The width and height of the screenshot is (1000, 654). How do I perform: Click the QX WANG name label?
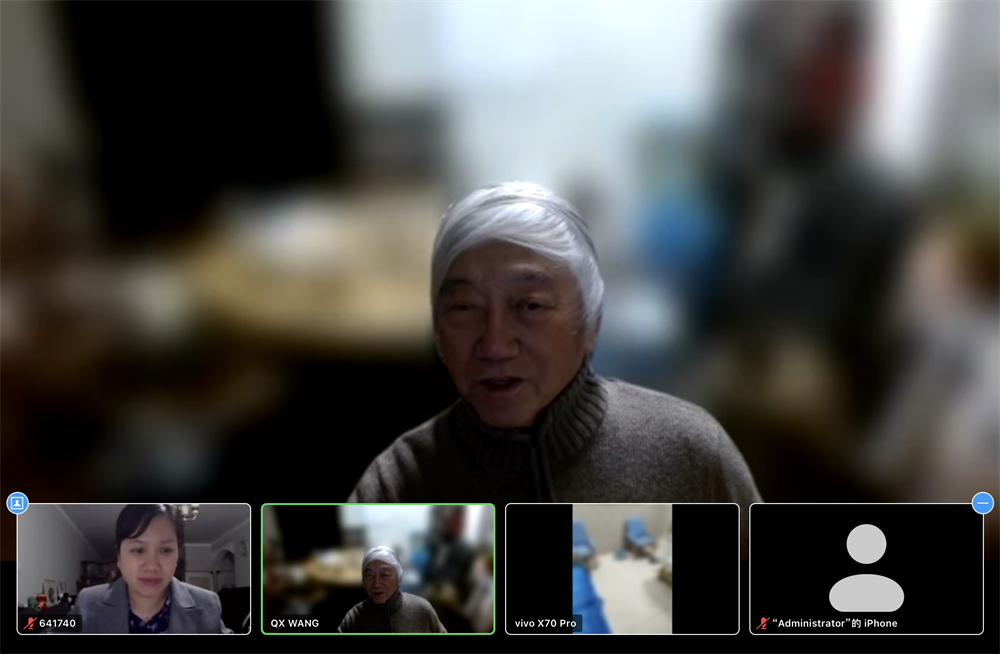click(x=295, y=623)
